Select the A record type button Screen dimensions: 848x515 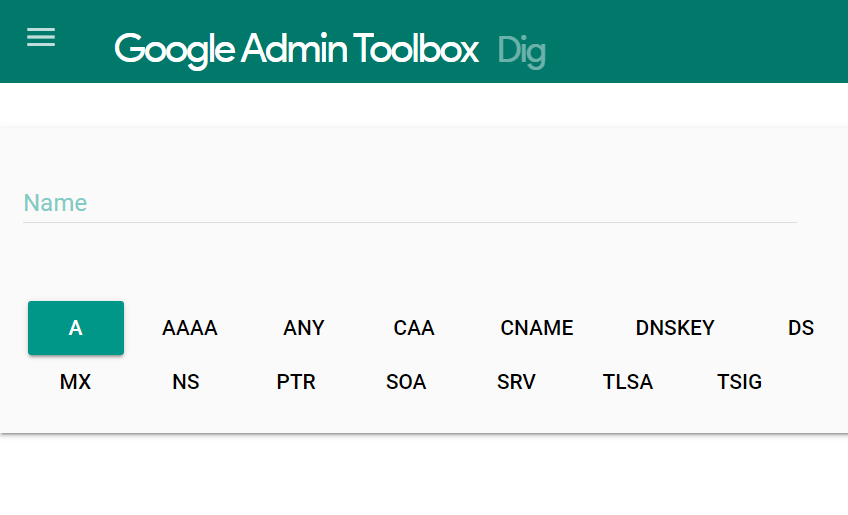pyautogui.click(x=76, y=328)
